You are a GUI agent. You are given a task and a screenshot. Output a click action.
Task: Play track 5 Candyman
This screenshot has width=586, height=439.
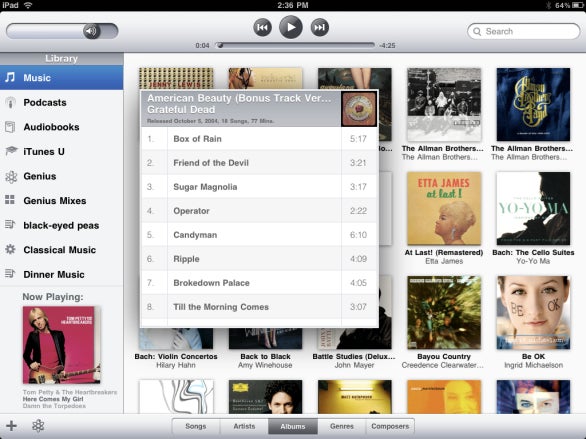259,235
